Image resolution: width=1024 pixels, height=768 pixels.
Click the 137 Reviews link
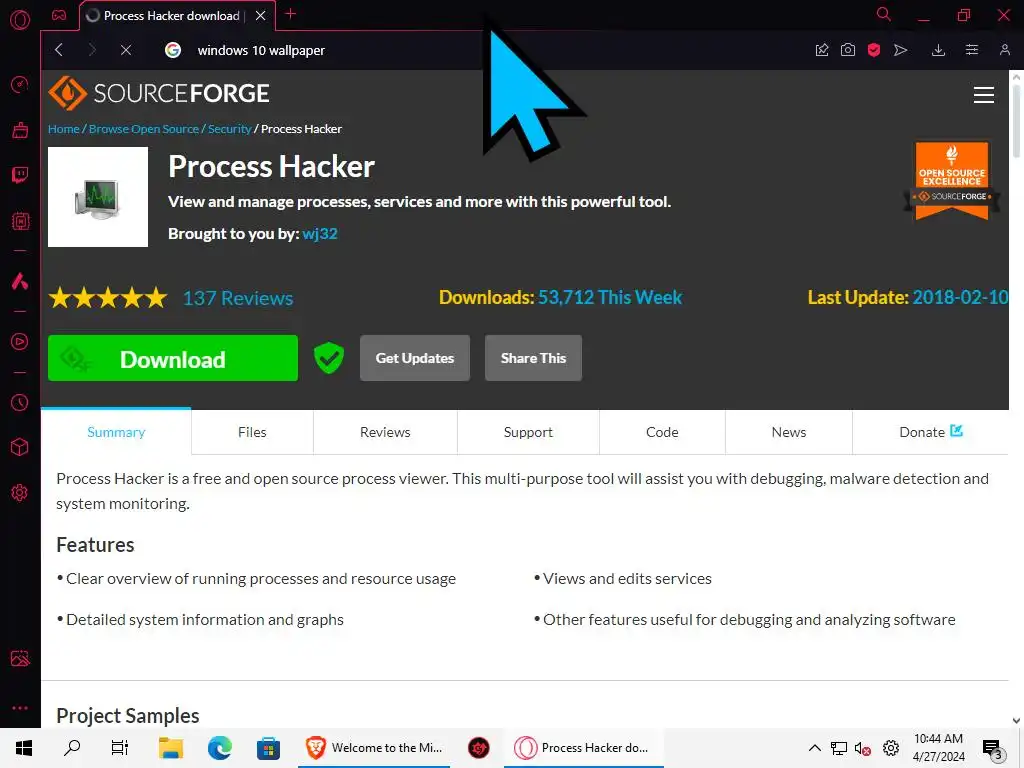coord(238,298)
